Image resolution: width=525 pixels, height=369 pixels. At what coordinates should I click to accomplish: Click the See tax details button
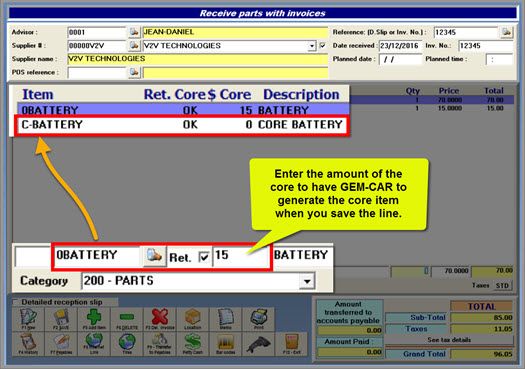[x=449, y=340]
